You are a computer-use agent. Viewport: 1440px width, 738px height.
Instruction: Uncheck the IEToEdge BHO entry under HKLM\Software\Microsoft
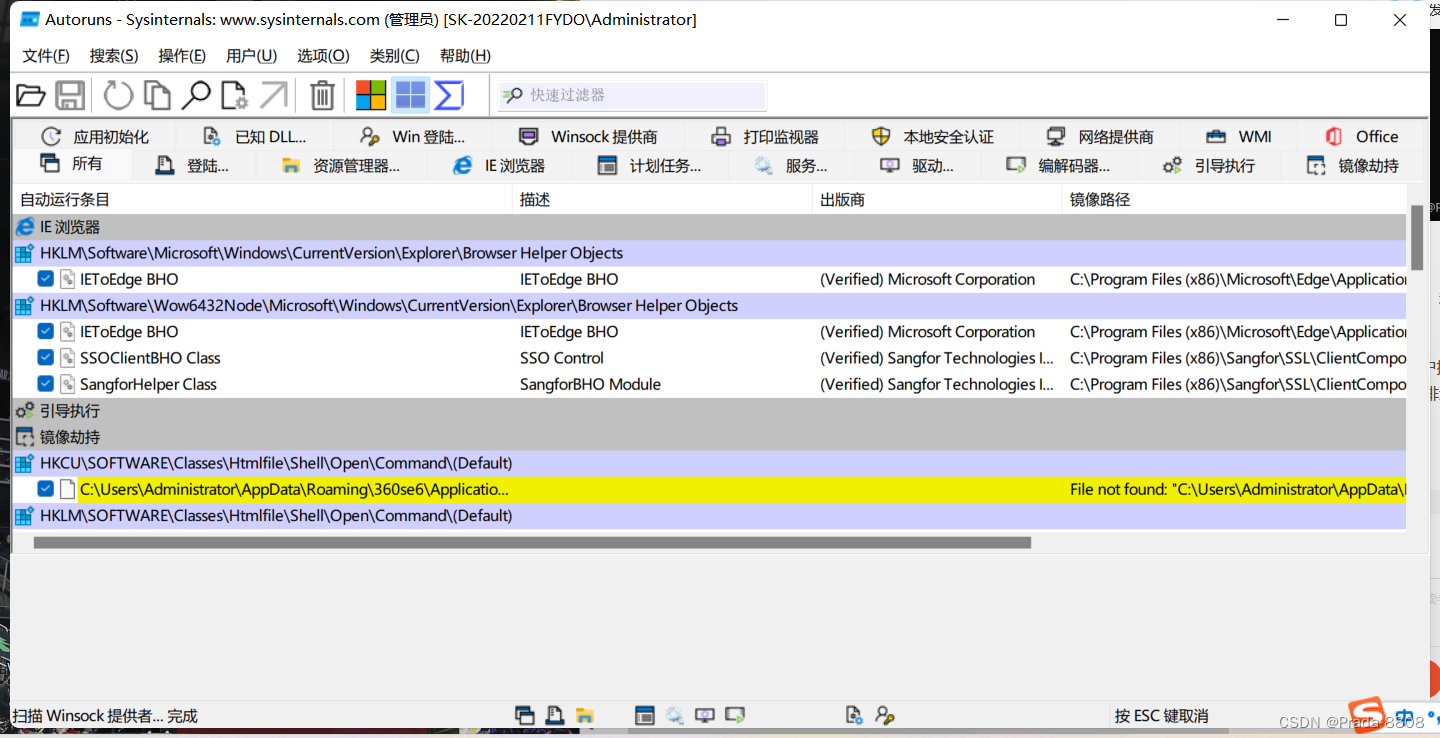tap(46, 279)
